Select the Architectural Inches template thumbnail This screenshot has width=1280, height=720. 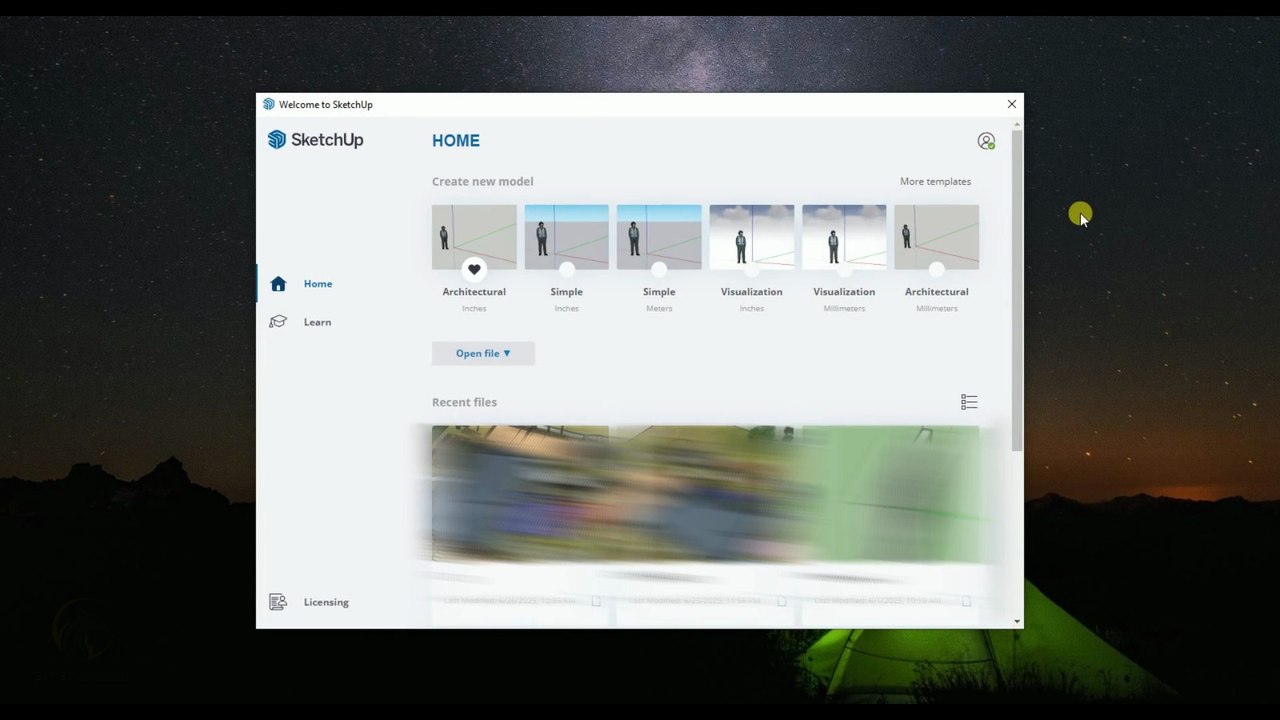pyautogui.click(x=474, y=237)
